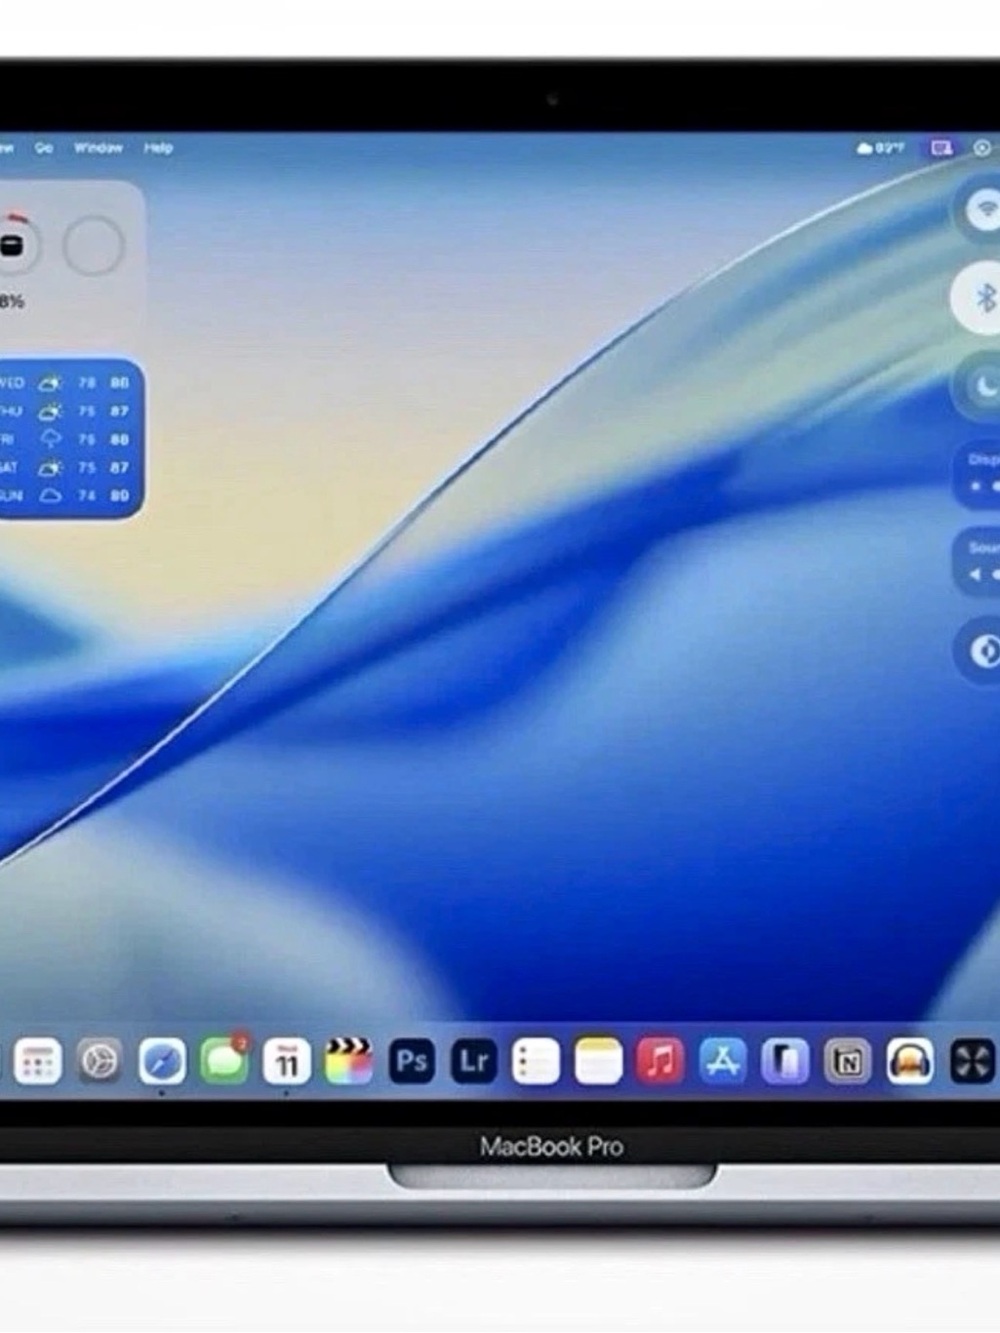Click the purple screen-sharing menu bar icon
1000x1333 pixels.
point(941,148)
